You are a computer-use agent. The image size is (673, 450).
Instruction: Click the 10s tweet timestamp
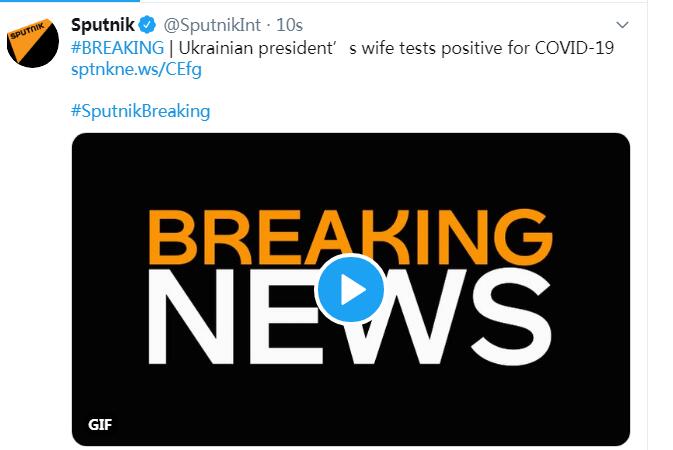tap(289, 25)
